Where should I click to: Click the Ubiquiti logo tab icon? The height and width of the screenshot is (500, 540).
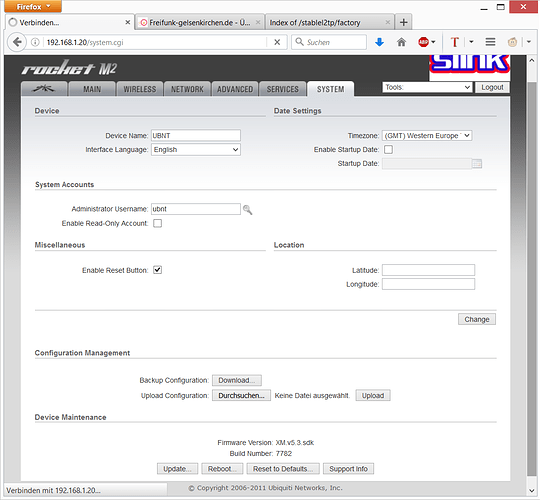44,89
